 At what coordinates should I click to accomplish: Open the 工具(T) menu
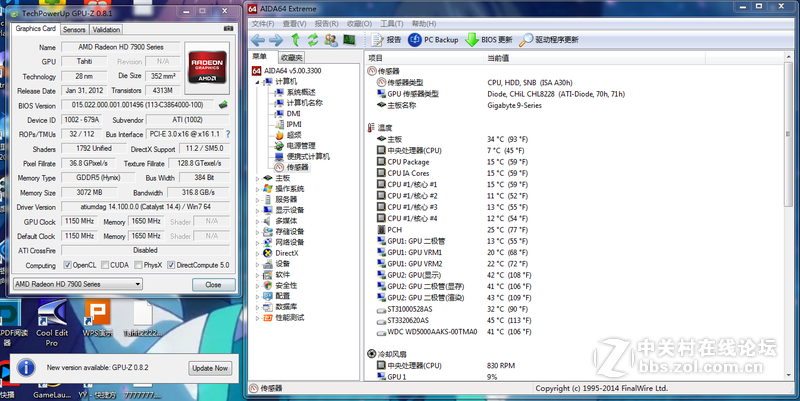(x=392, y=23)
